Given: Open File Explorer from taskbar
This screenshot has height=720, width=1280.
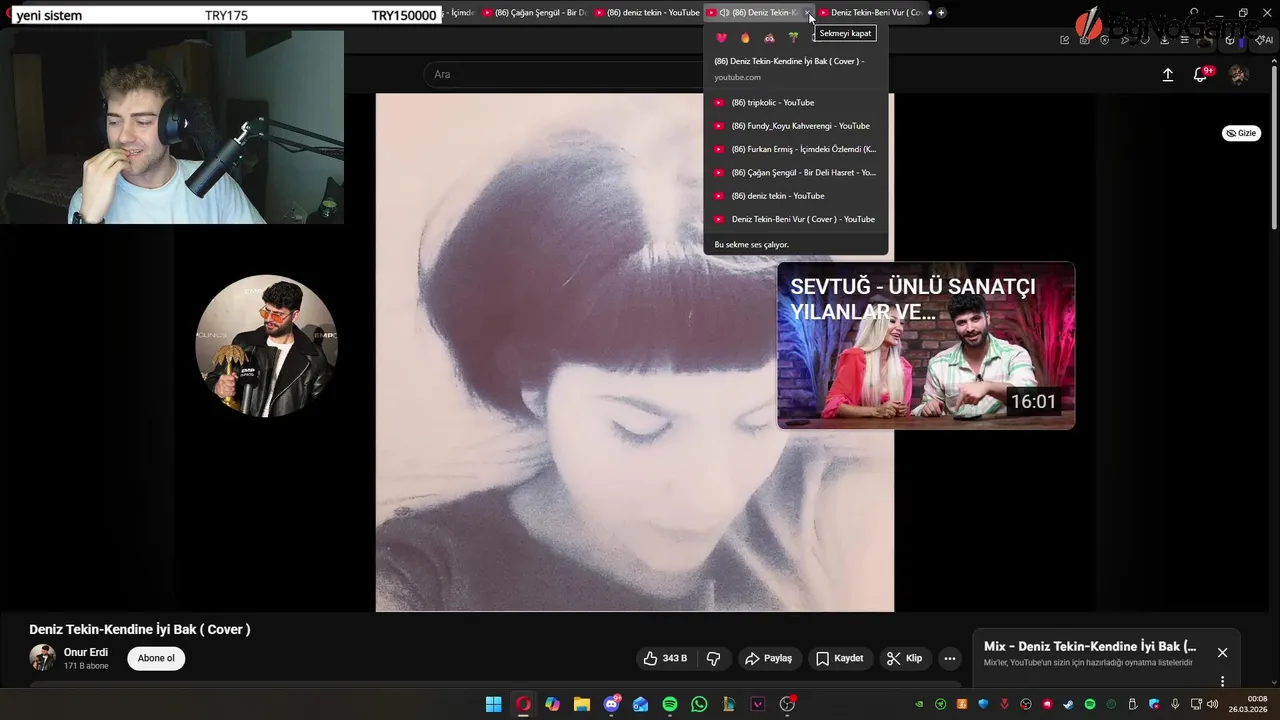Looking at the screenshot, I should 581,704.
